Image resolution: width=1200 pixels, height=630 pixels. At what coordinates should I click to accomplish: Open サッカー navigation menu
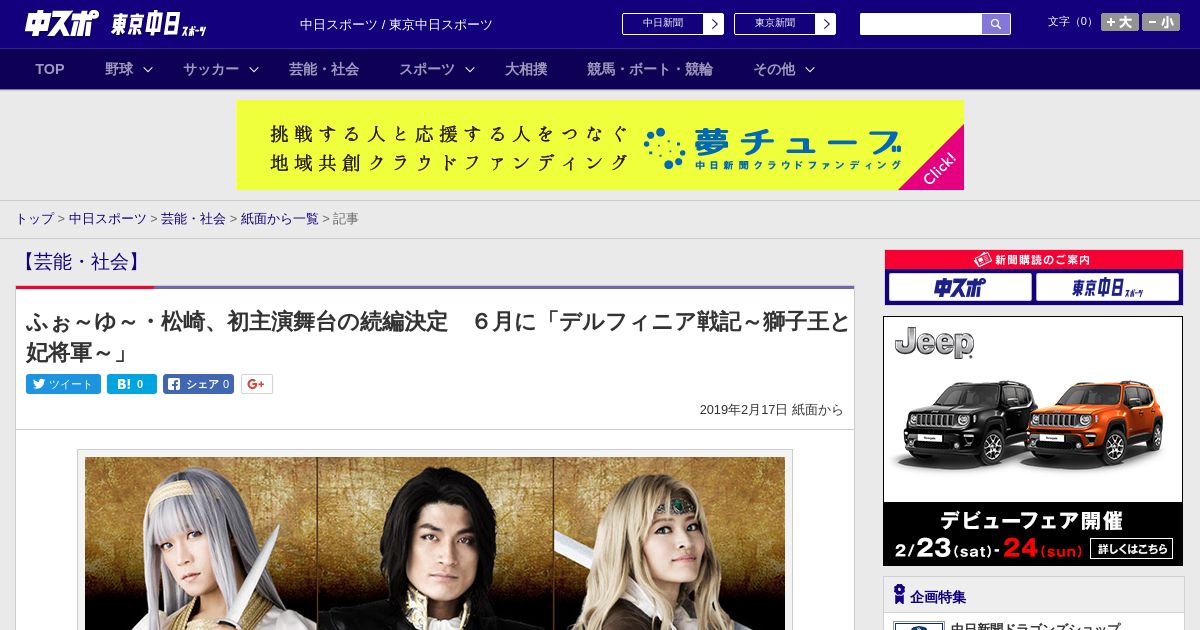(x=211, y=69)
